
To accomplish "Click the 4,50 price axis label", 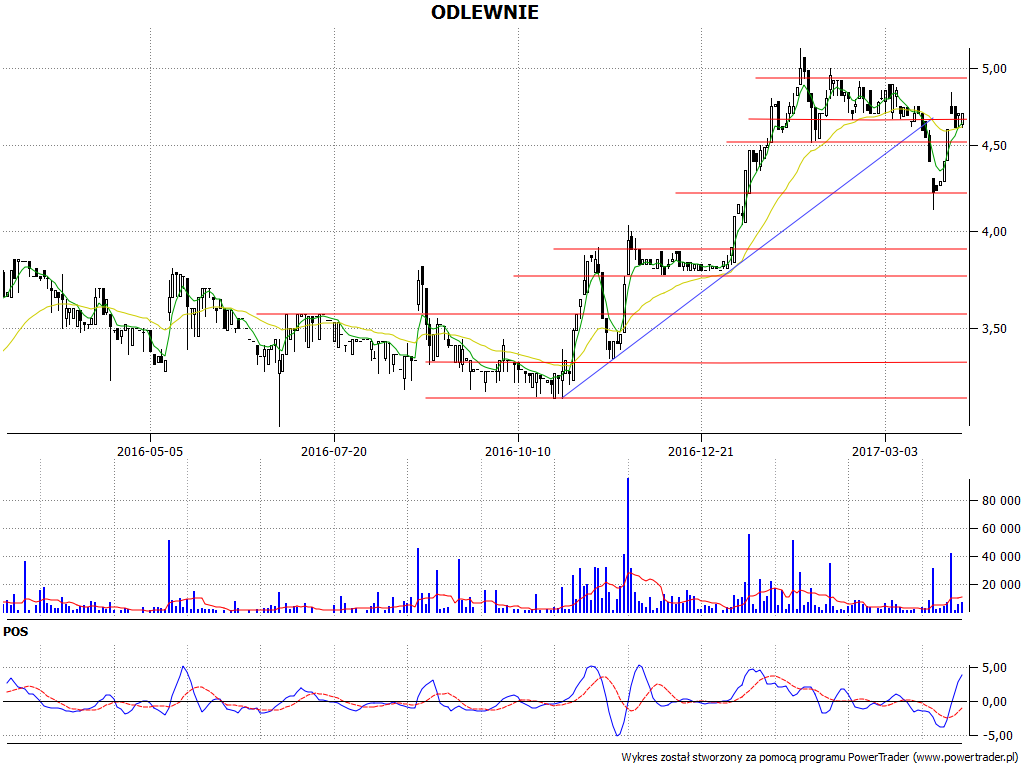I will pyautogui.click(x=993, y=146).
